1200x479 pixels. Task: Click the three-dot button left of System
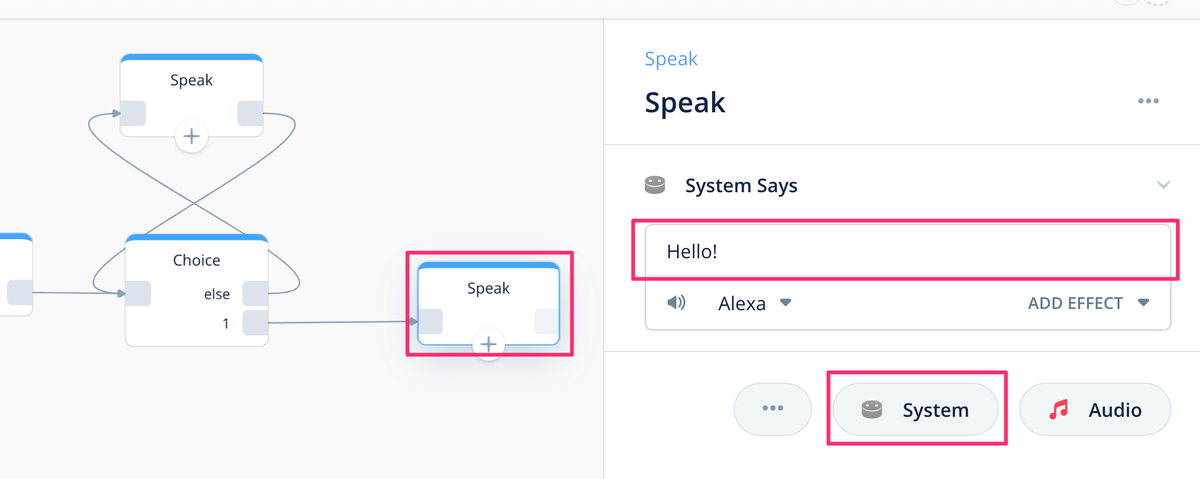[x=772, y=409]
